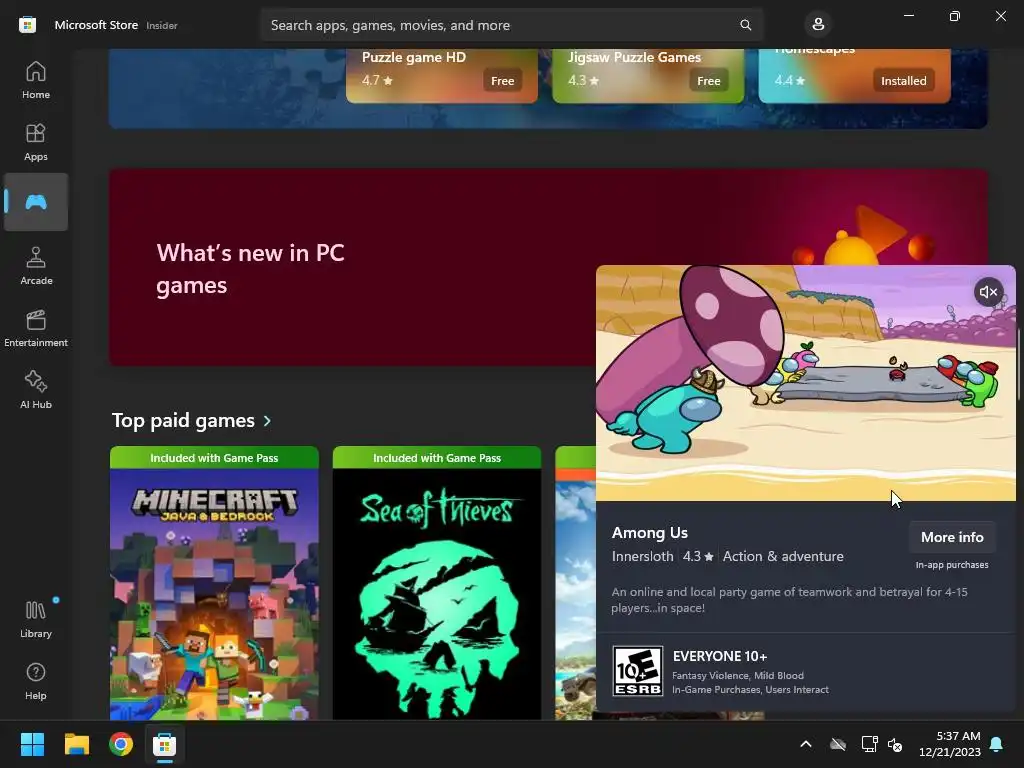Open the Entertainment section
The image size is (1024, 768).
[x=36, y=328]
